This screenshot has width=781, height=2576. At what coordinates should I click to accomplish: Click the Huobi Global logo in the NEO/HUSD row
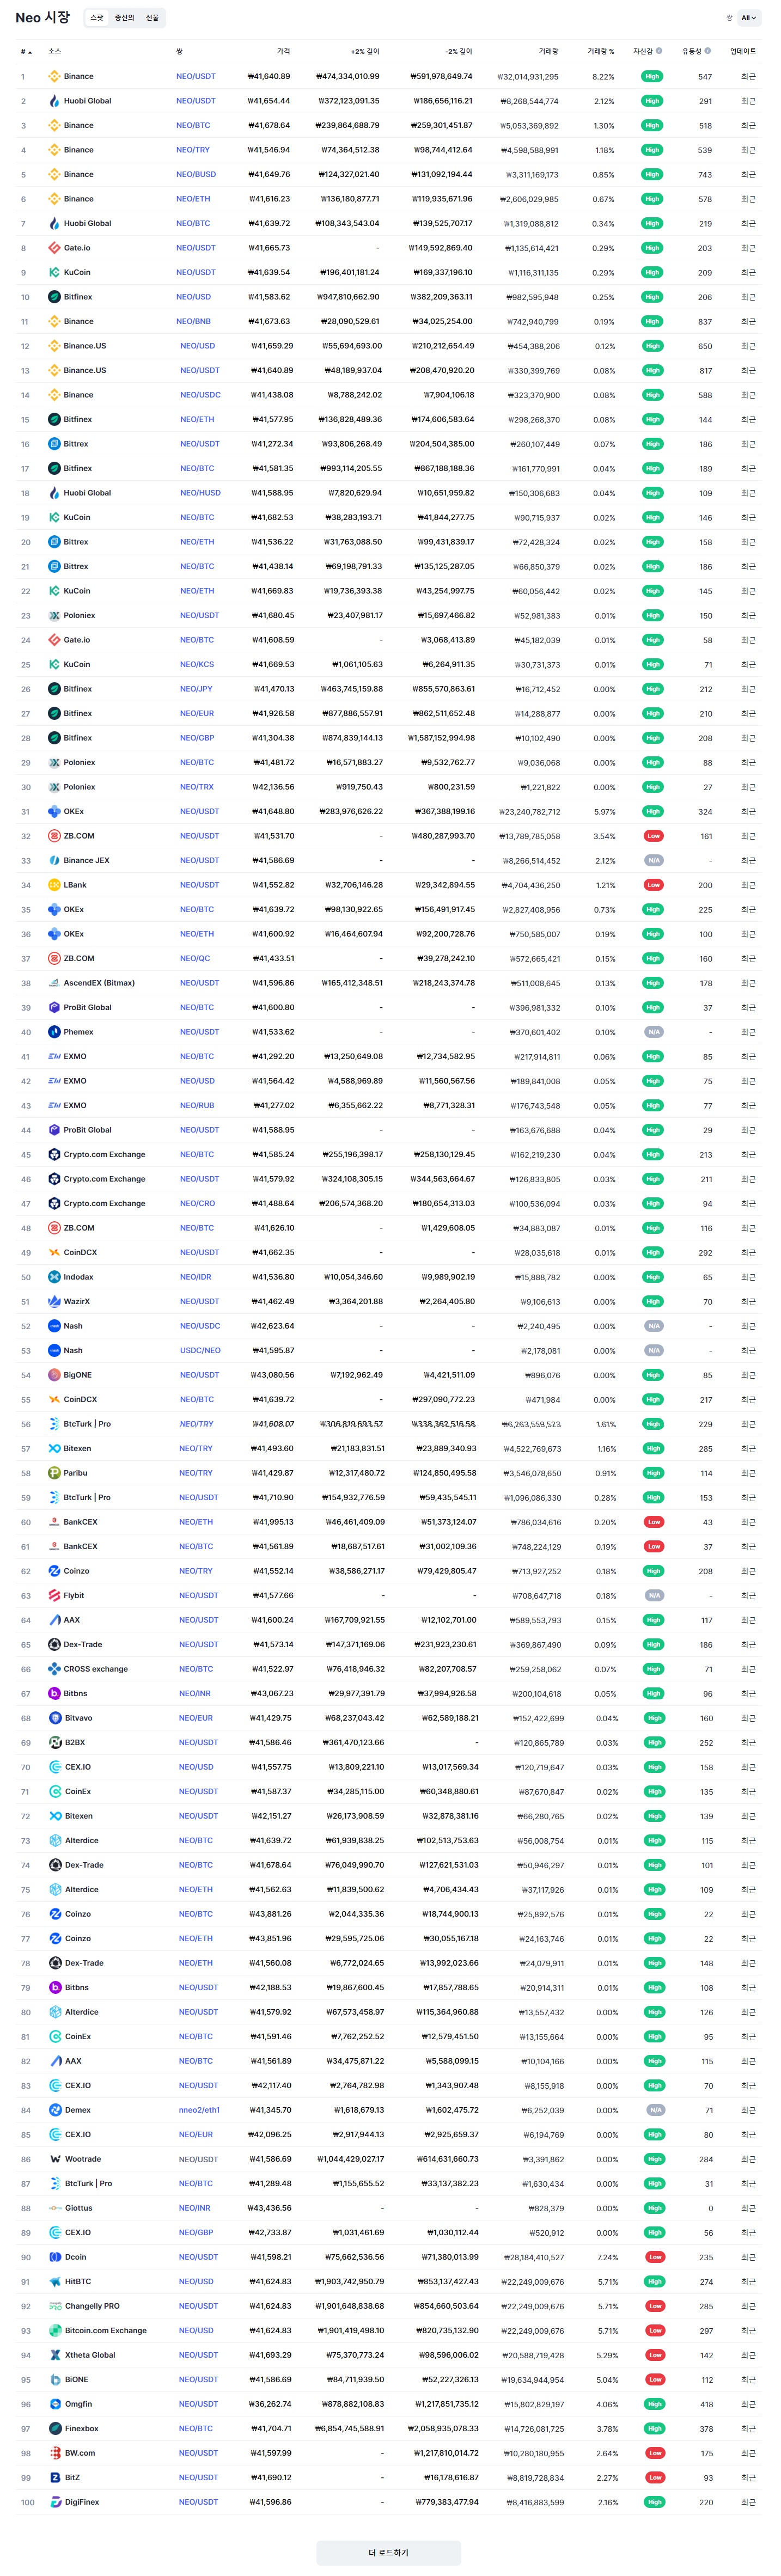(x=54, y=493)
